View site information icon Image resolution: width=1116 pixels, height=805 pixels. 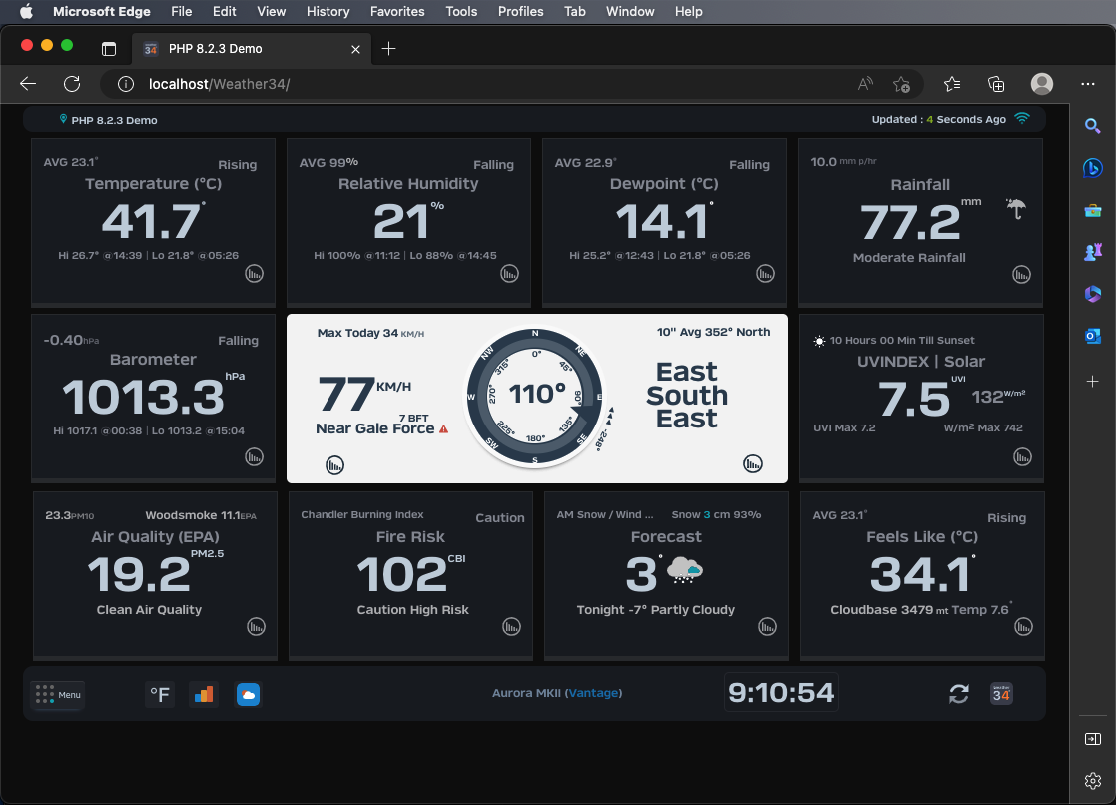126,84
